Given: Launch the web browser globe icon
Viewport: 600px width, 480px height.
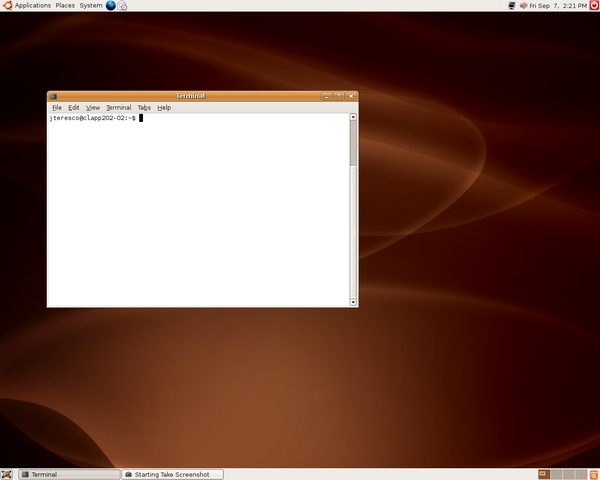Looking at the screenshot, I should (111, 5).
